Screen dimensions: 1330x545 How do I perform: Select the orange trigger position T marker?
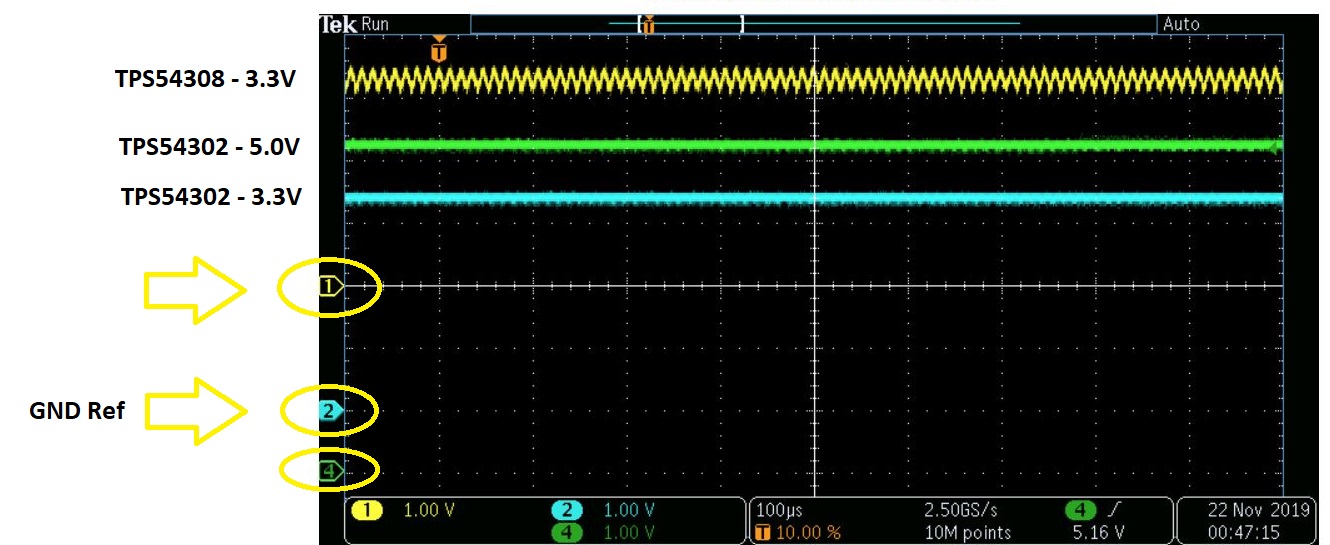(438, 49)
